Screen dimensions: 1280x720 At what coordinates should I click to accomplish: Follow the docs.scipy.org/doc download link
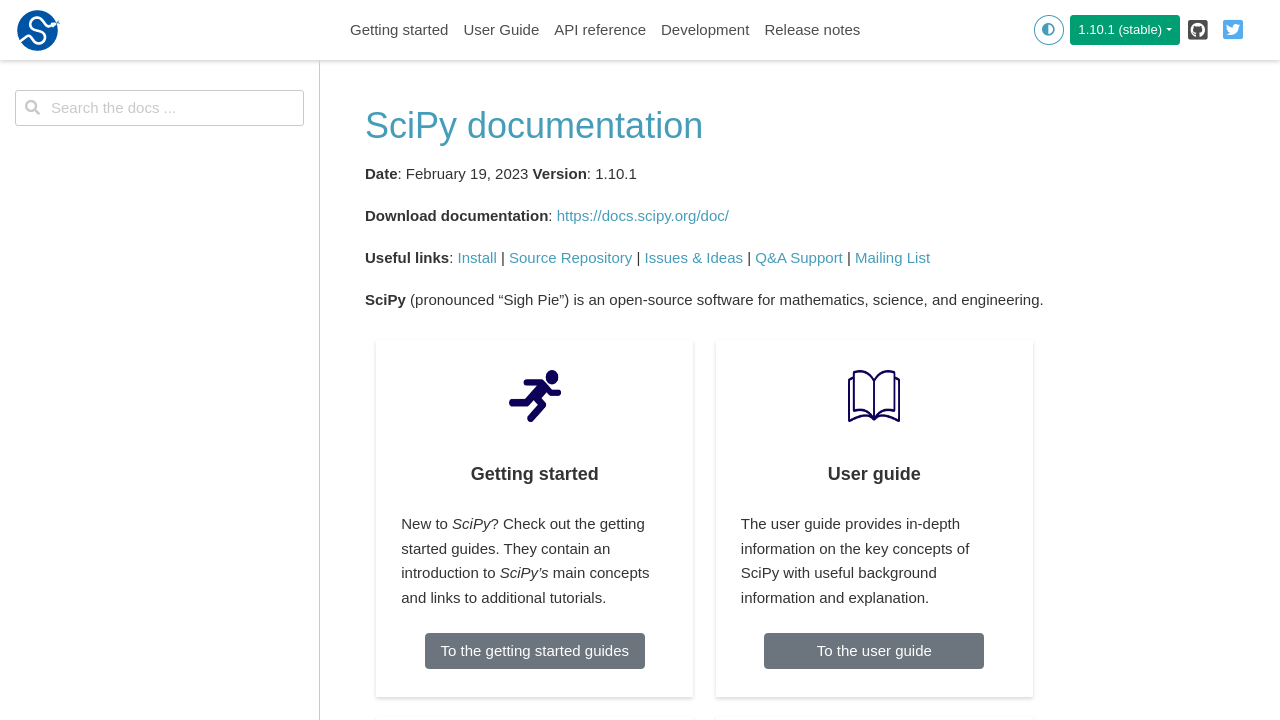point(643,216)
